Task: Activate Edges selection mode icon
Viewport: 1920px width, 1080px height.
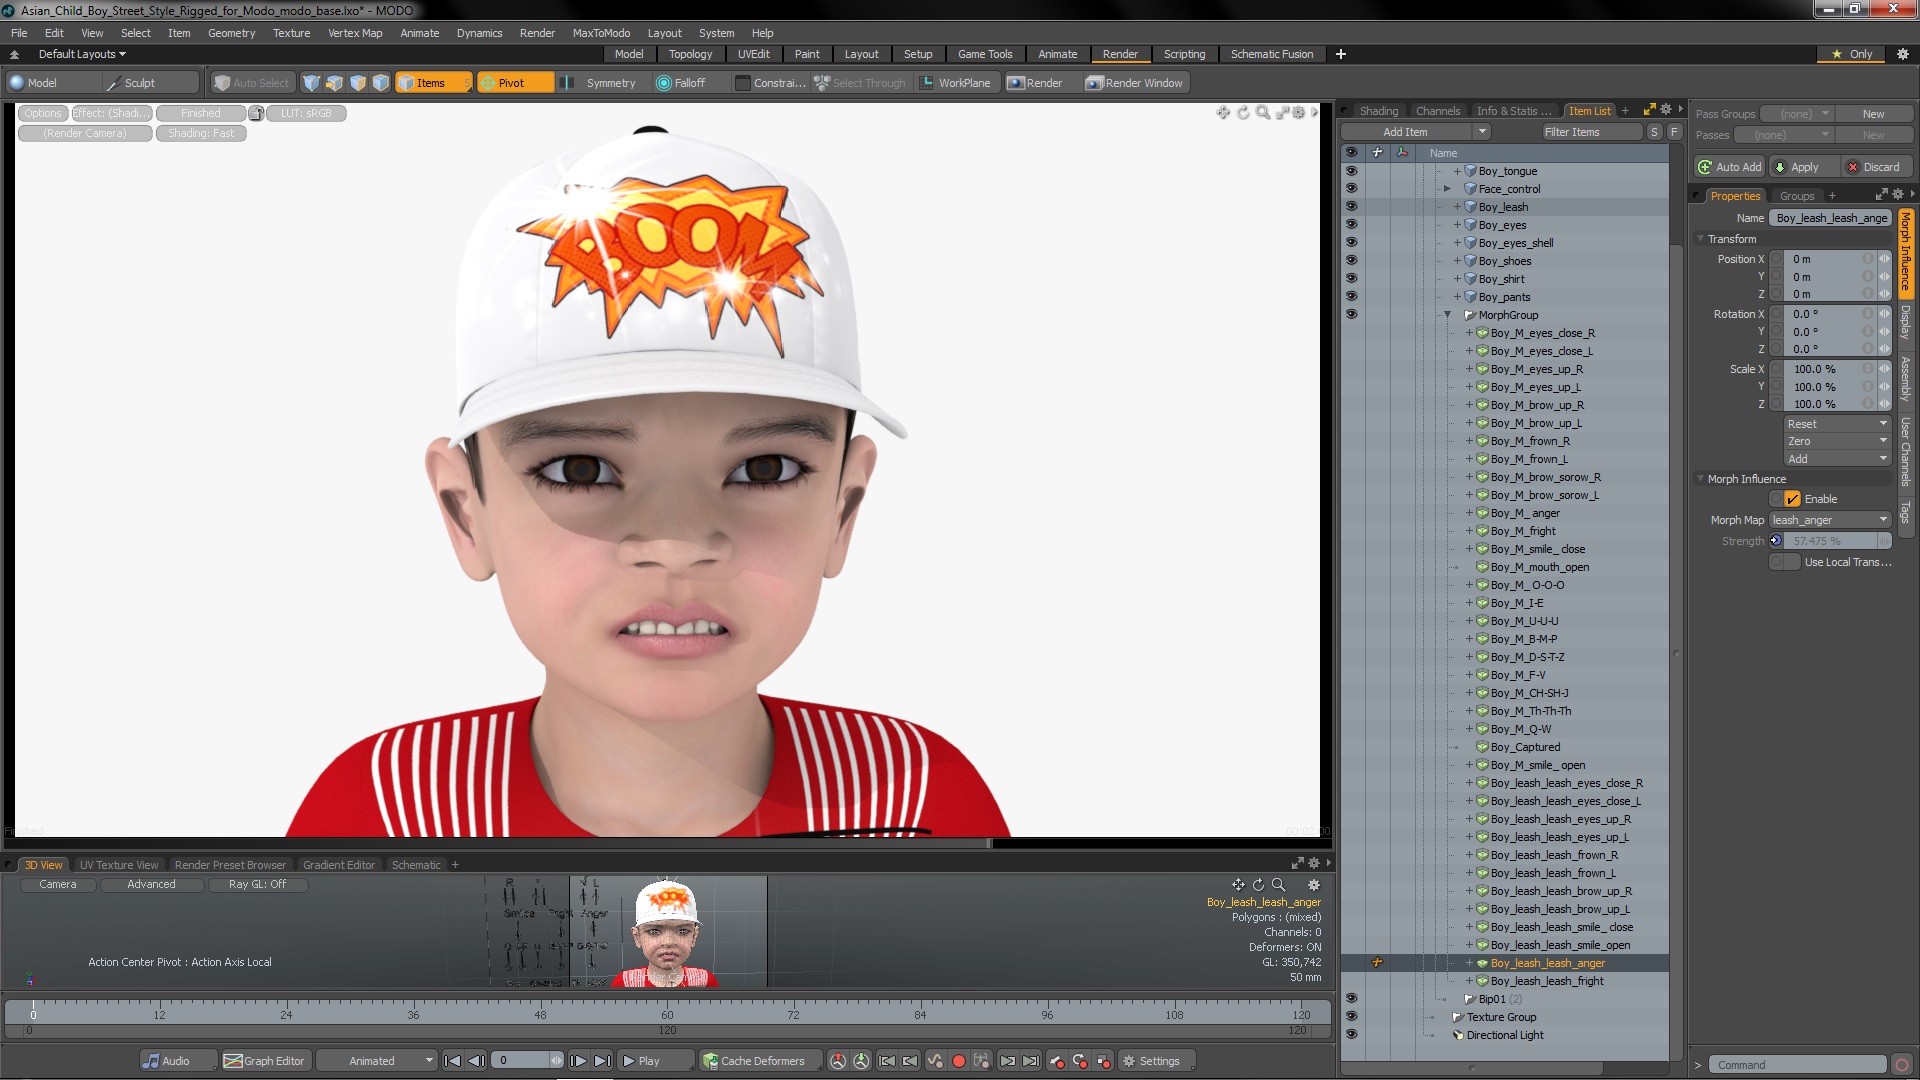Action: tap(335, 83)
